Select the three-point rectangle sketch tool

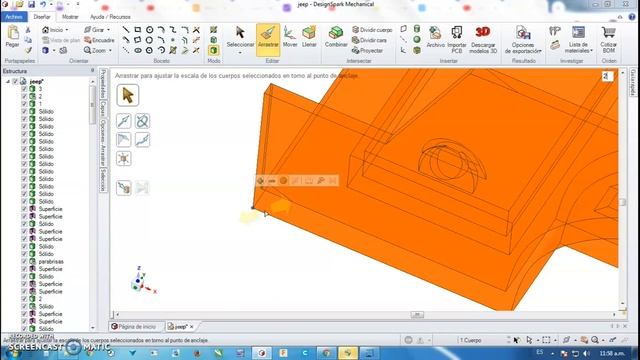[138, 40]
